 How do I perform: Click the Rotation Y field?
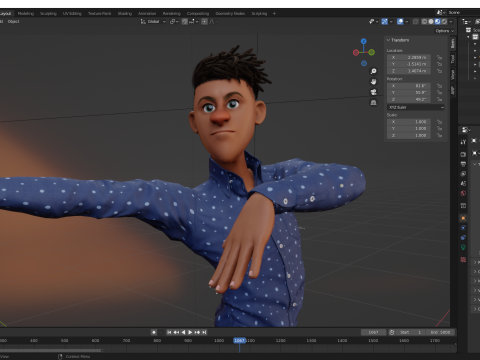tap(409, 92)
